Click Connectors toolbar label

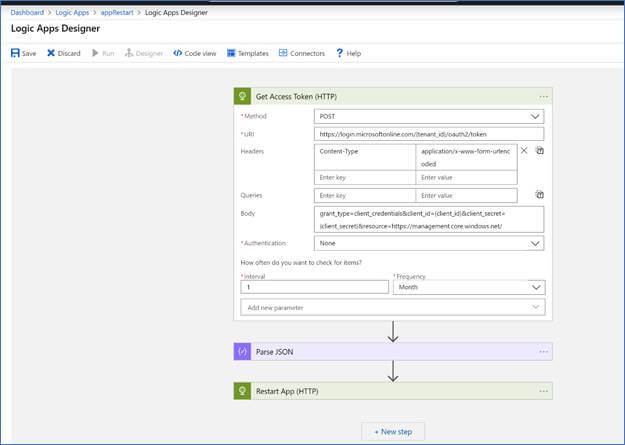307,53
